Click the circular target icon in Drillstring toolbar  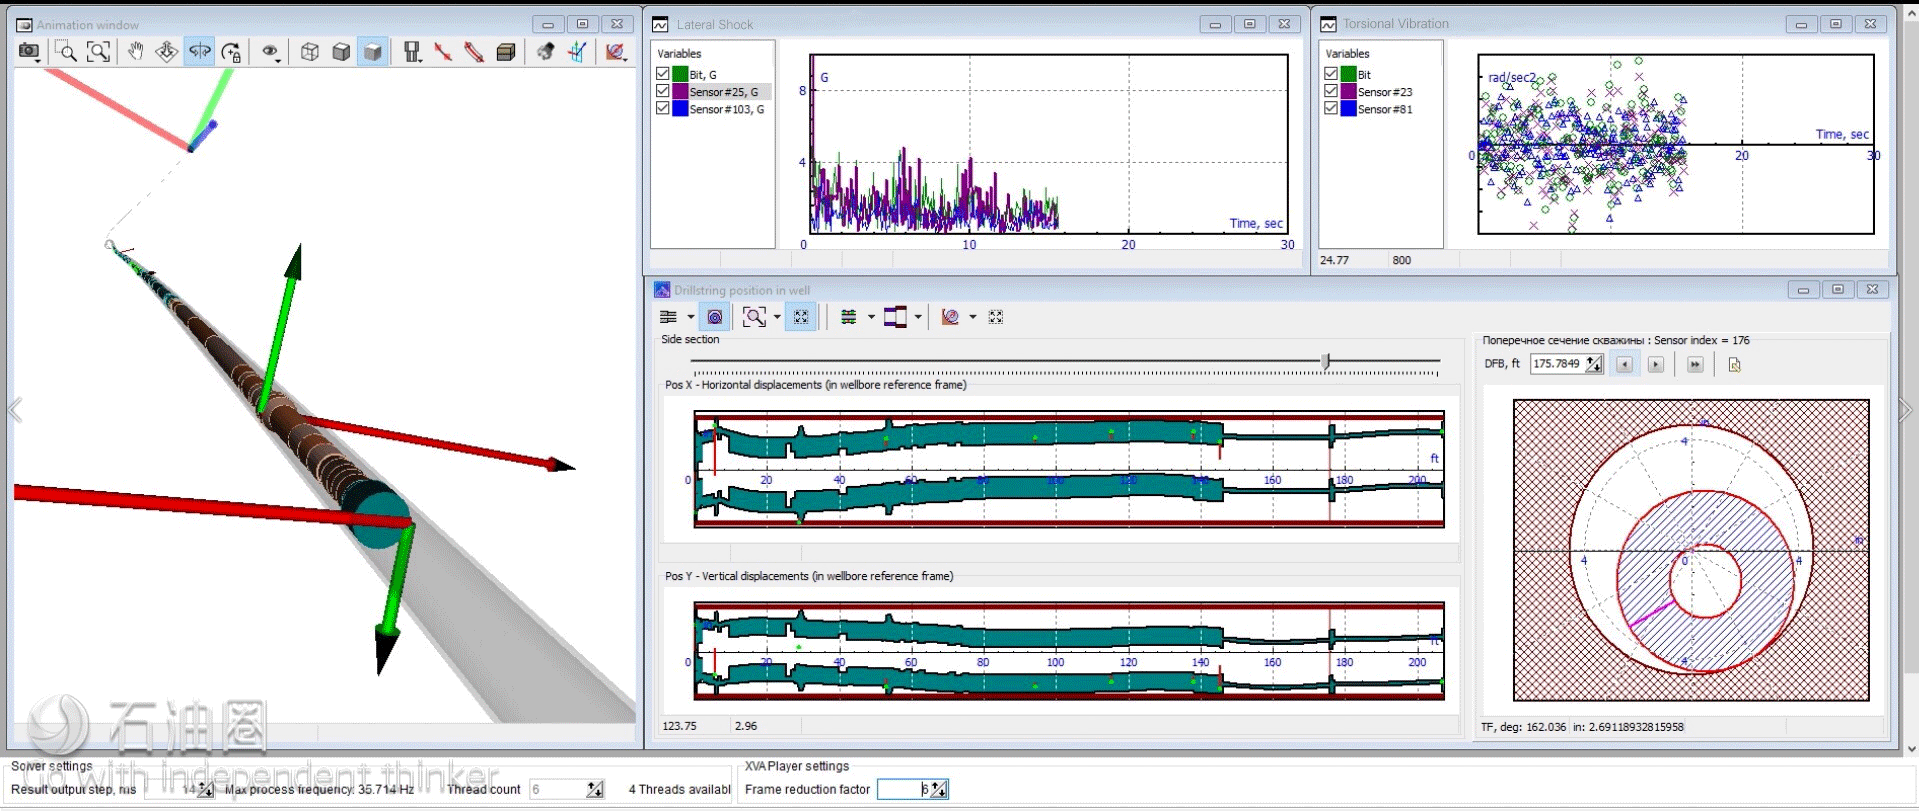(x=715, y=317)
